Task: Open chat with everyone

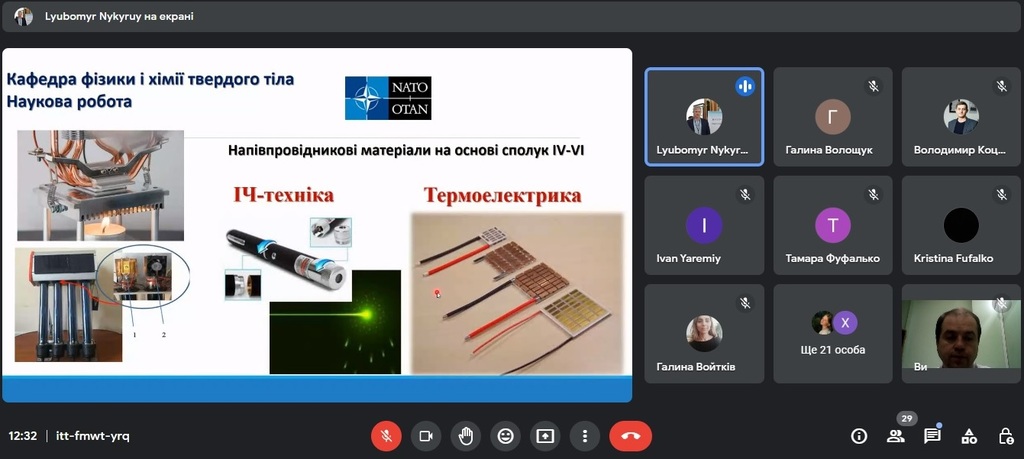Action: [933, 436]
